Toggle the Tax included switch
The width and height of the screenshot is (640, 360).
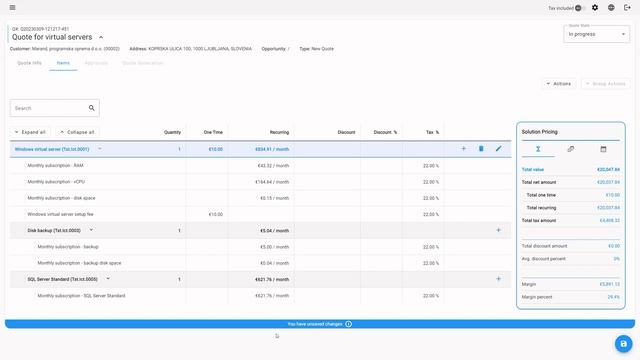pyautogui.click(x=580, y=8)
